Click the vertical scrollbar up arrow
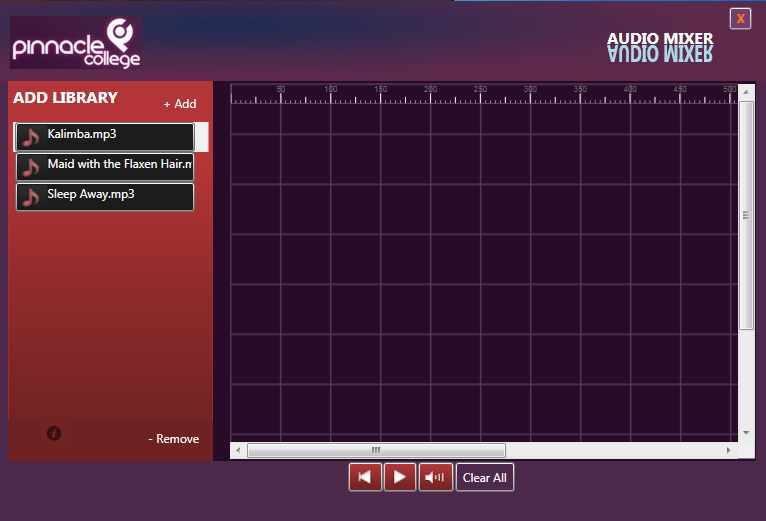Screen dimensions: 766x521 point(746,92)
